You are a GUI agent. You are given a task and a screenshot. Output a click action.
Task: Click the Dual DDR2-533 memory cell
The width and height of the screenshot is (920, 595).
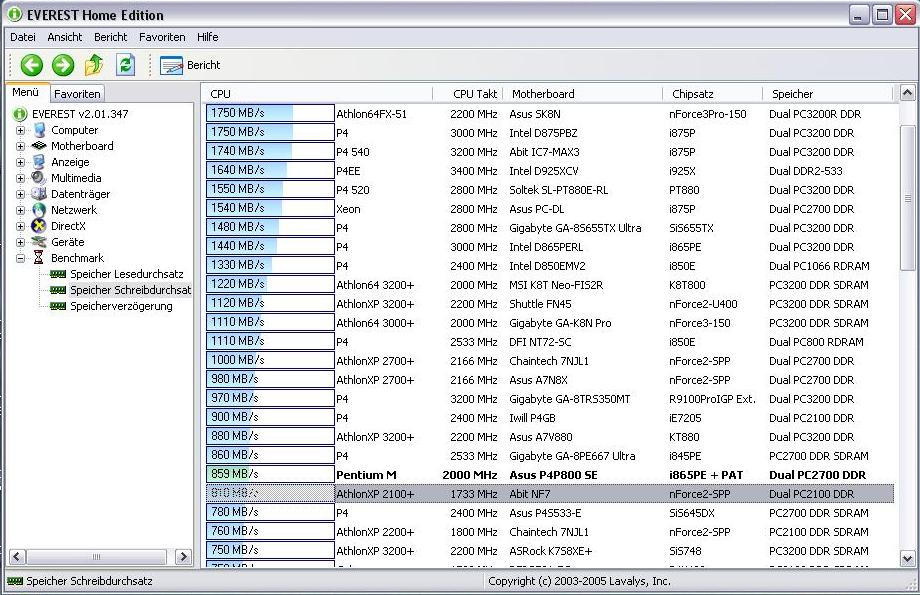pyautogui.click(x=806, y=171)
